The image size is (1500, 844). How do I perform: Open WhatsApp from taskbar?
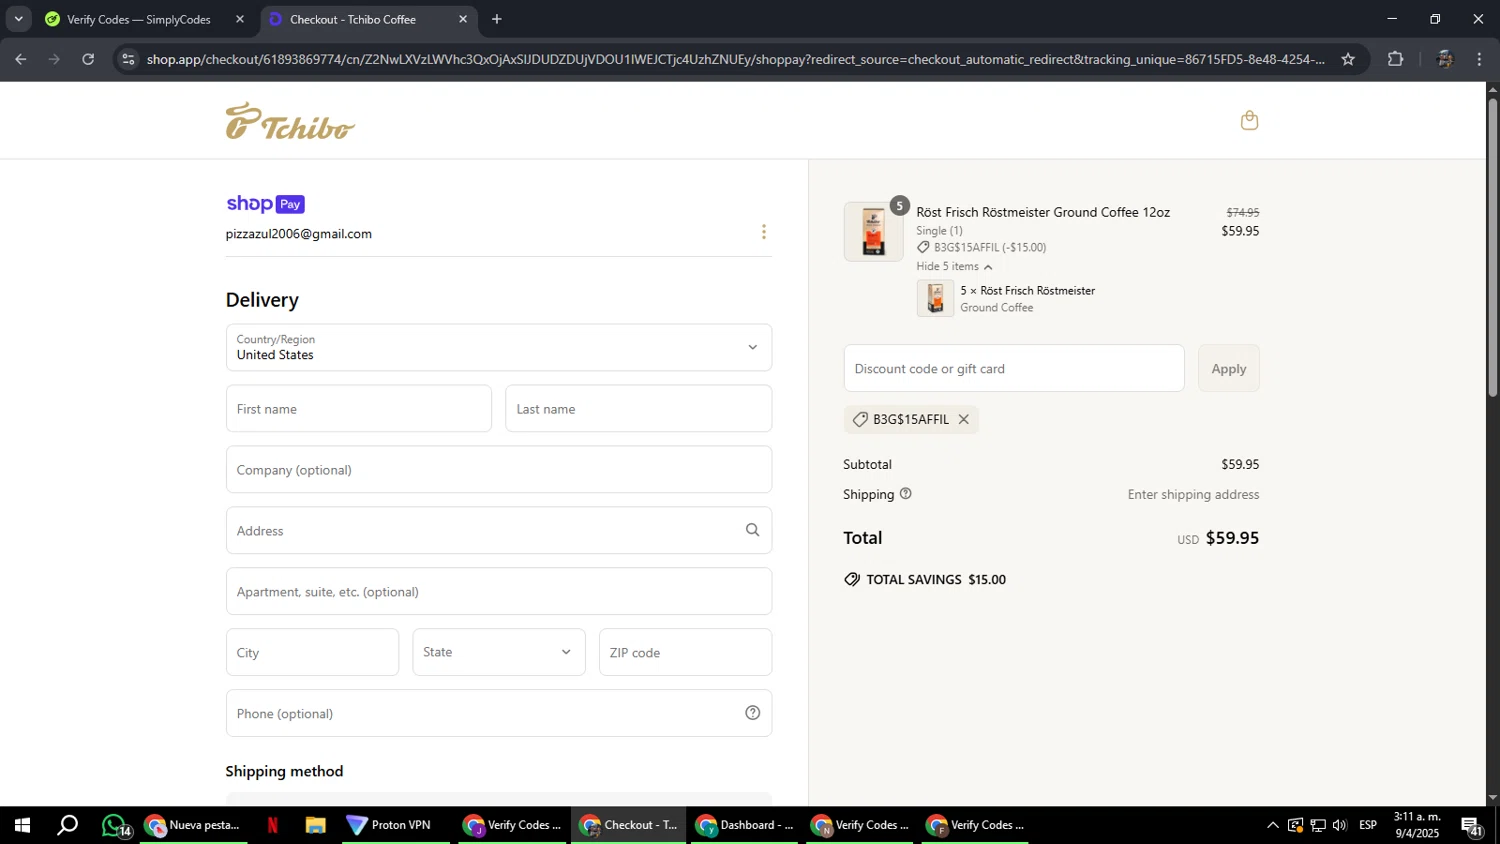pos(115,825)
